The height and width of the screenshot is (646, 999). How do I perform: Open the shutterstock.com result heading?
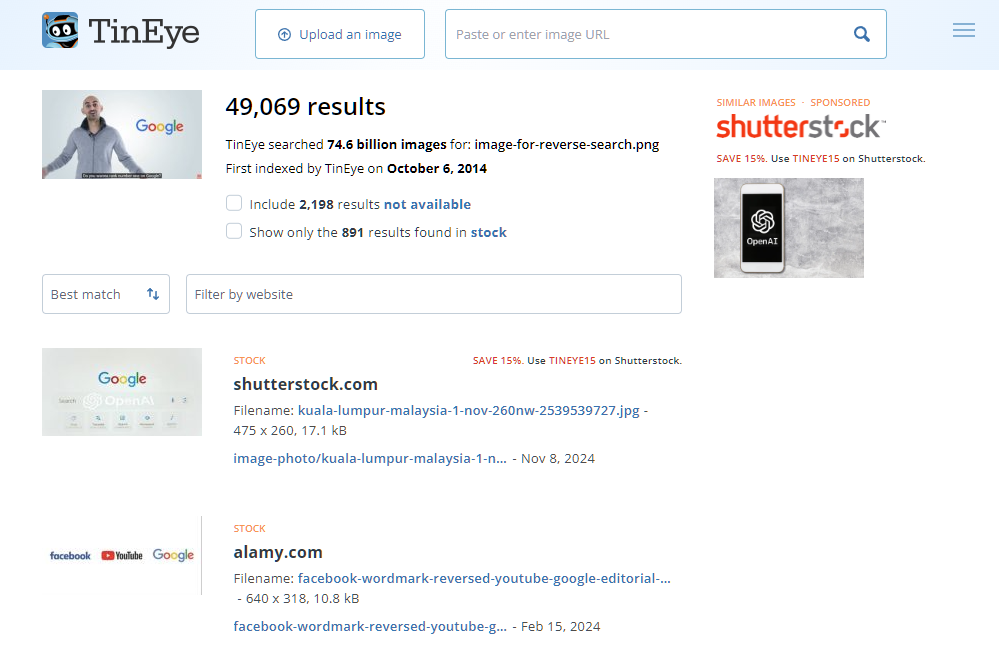(x=305, y=384)
